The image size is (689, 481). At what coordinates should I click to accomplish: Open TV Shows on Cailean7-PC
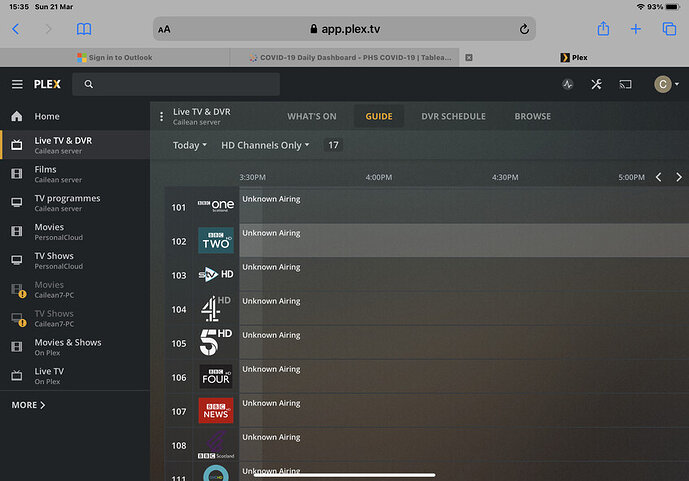point(75,318)
